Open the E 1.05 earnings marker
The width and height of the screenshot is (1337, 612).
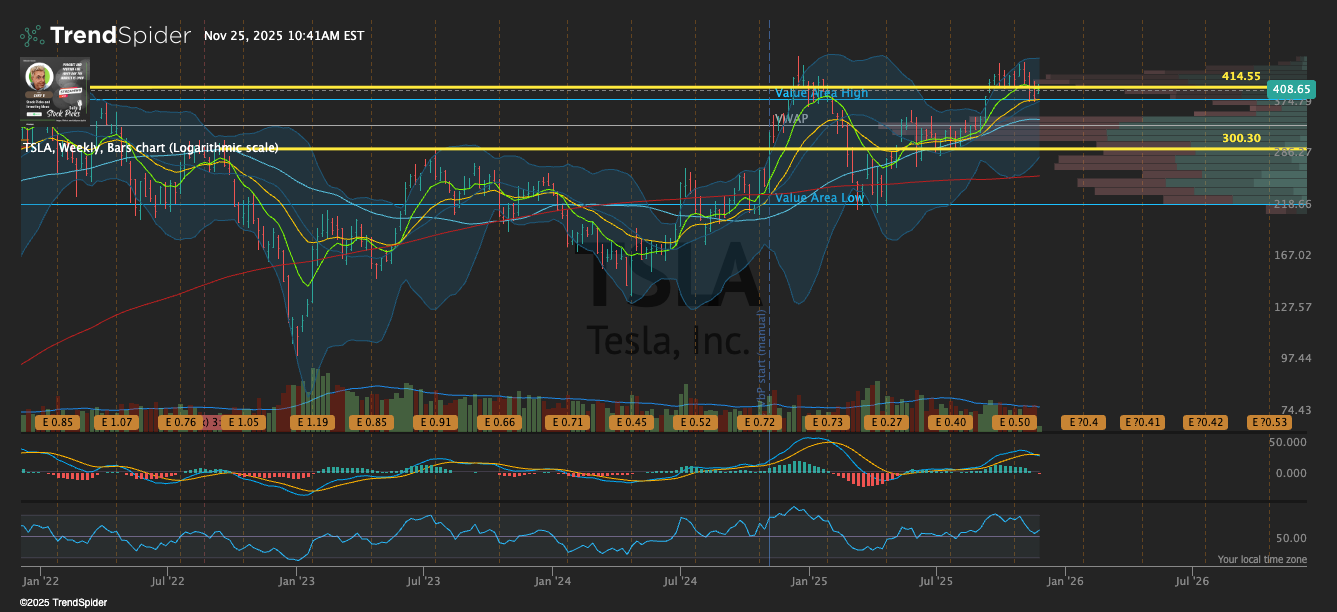(x=242, y=423)
